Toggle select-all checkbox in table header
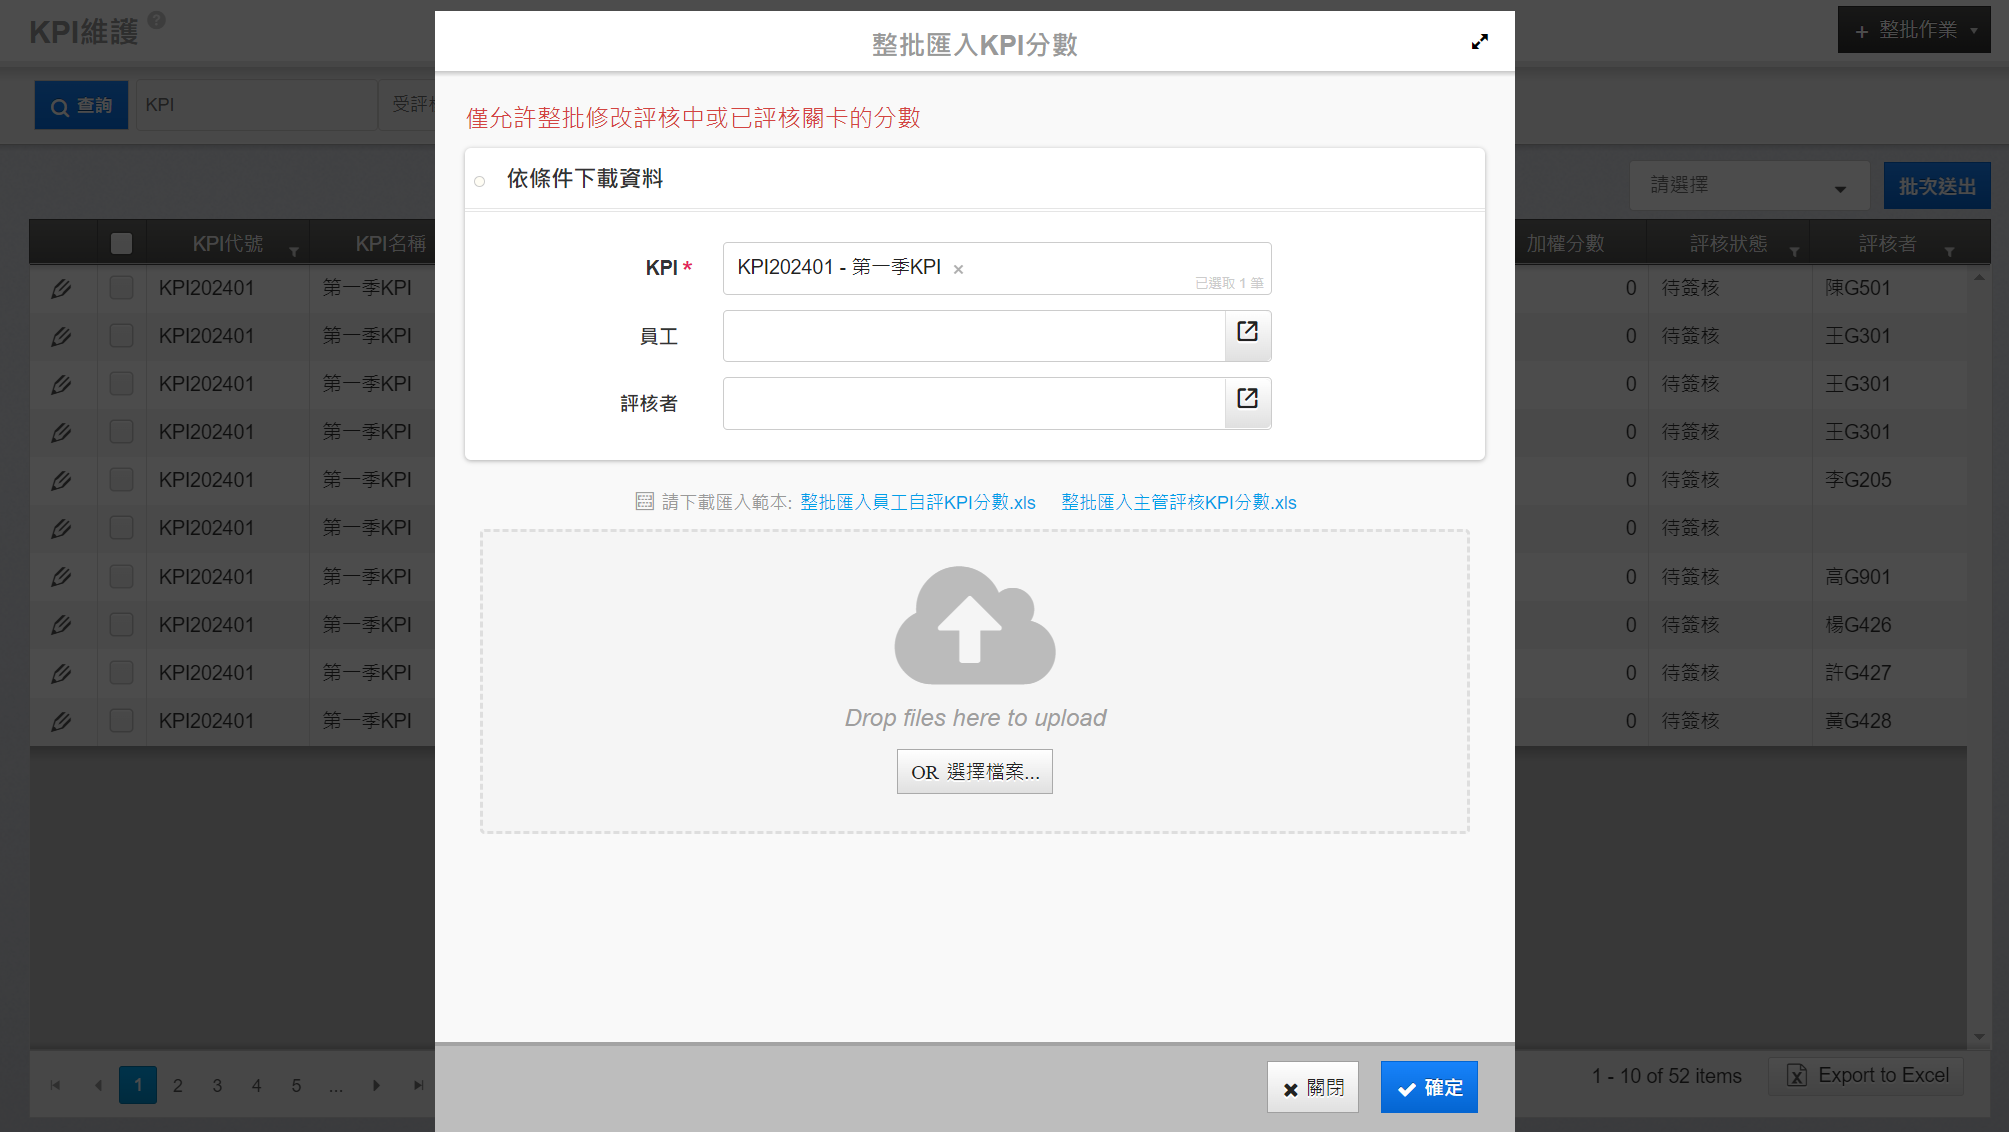This screenshot has width=2009, height=1132. tap(121, 243)
